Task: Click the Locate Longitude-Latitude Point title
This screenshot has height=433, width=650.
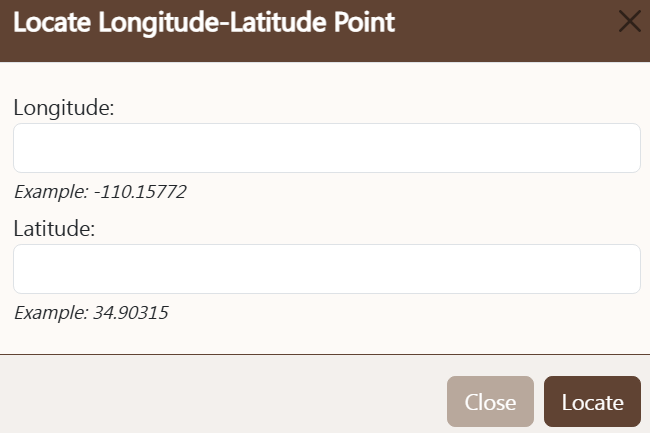Action: pos(204,22)
